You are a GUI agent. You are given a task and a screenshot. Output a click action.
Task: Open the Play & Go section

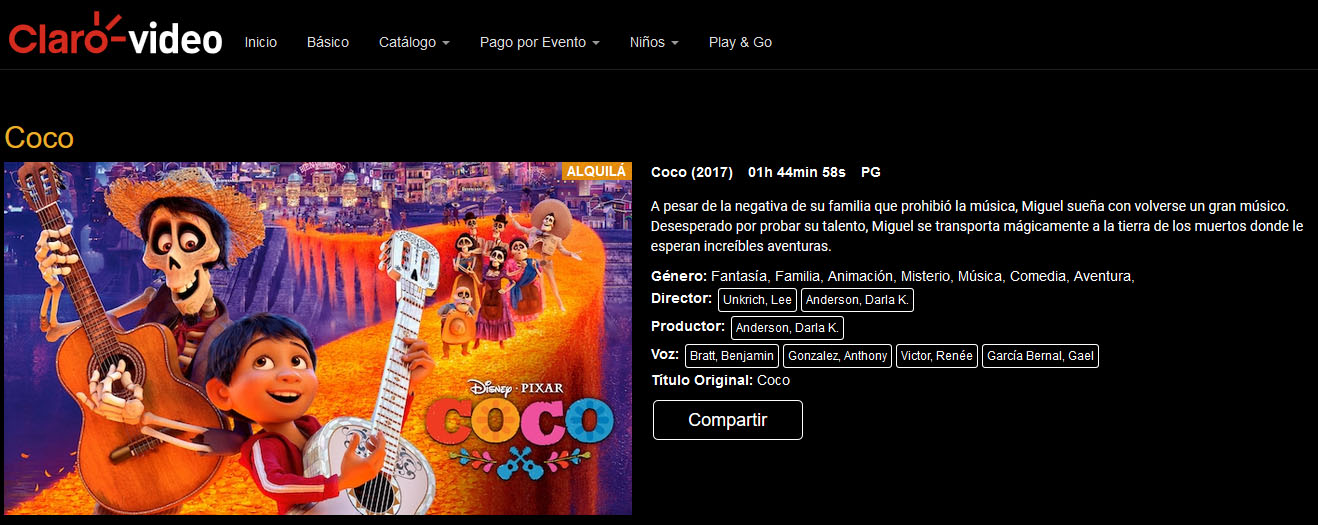coord(740,42)
